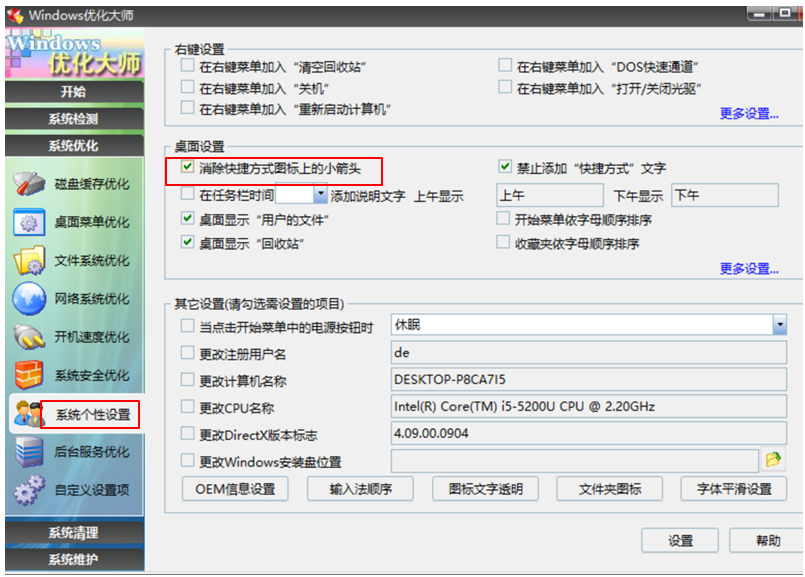
Task: Click the Windows优化大师 title bar app icon
Action: (15, 15)
